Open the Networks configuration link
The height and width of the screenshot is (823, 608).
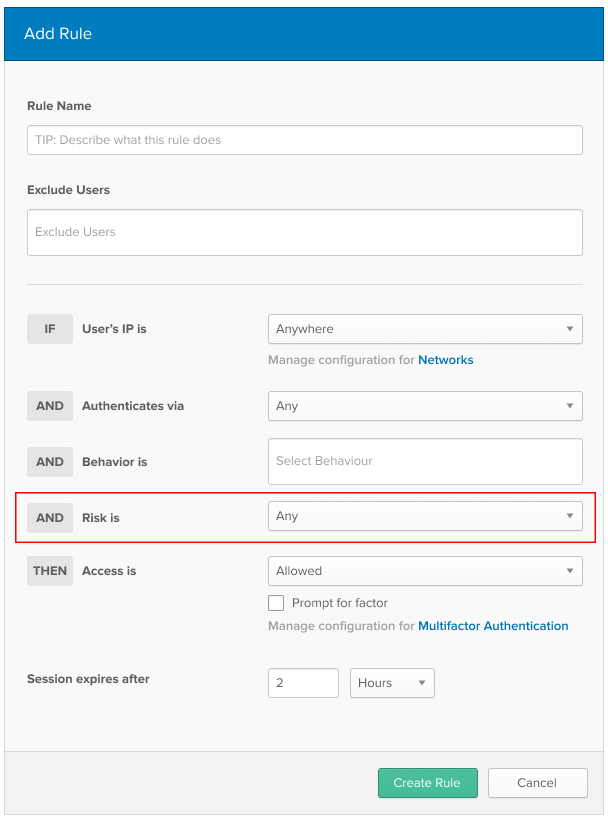coord(445,360)
